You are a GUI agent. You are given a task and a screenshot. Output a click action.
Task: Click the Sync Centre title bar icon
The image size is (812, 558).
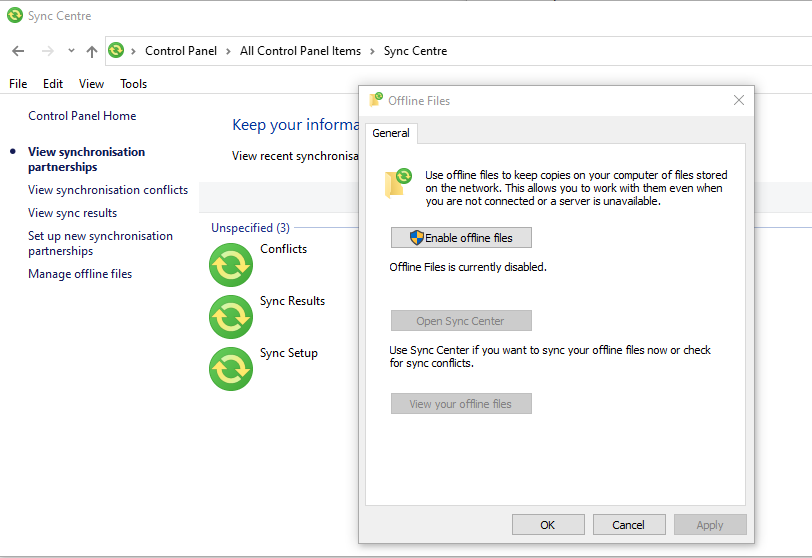coord(15,16)
